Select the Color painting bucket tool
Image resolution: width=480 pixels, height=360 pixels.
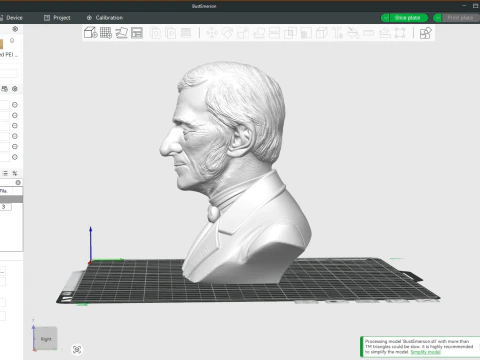(x=353, y=33)
